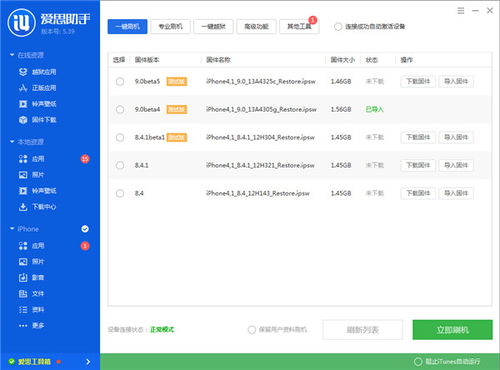Select firmware 8.4 radio button
The width and height of the screenshot is (500, 370).
pos(120,193)
